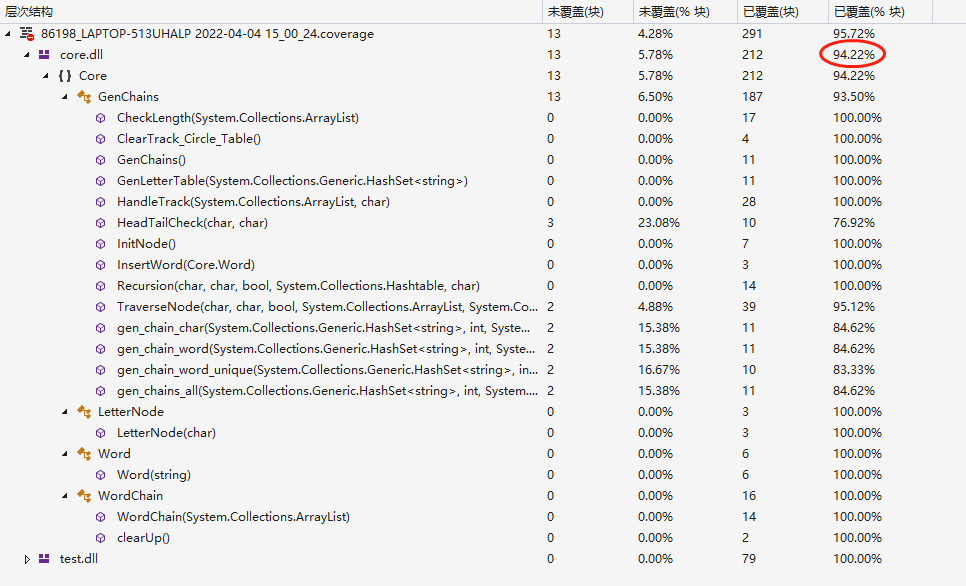Sort by the 未覆盖(块) column header

point(588,12)
